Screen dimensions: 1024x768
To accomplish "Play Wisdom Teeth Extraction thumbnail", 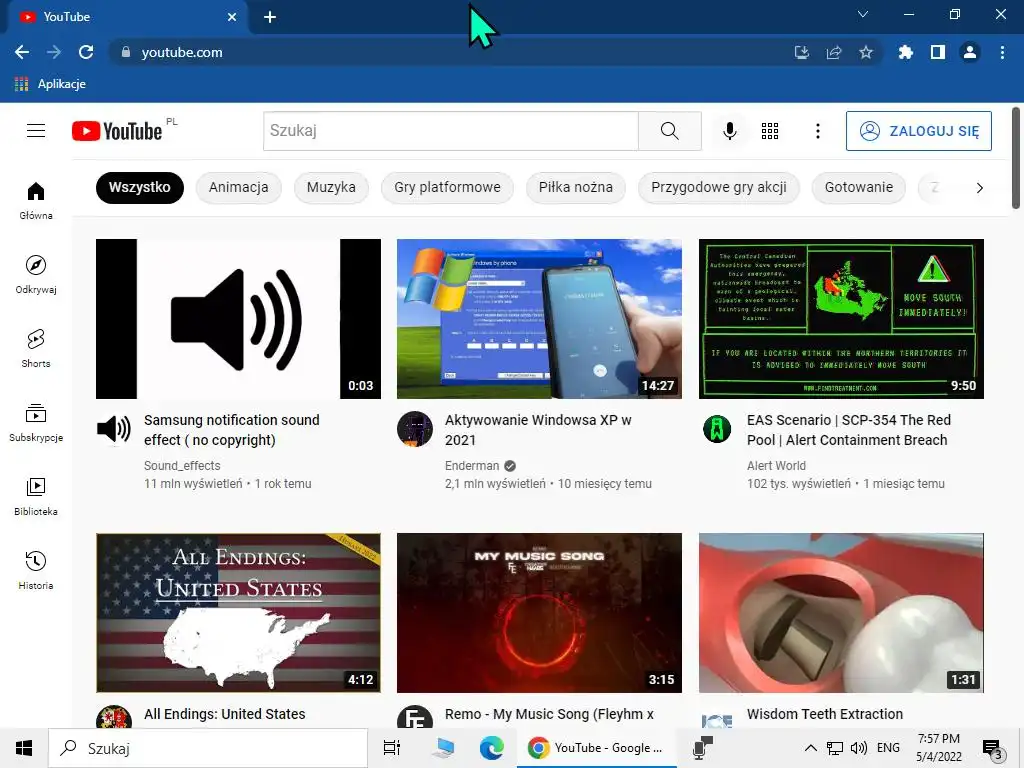I will 841,613.
